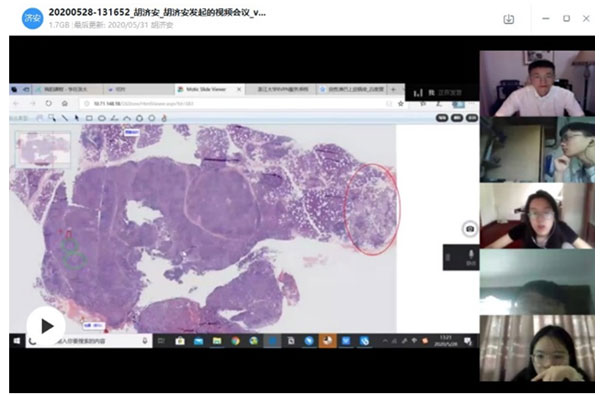The image size is (600, 395).
Task: Activate the zoom magnifier tool
Action: (52, 118)
